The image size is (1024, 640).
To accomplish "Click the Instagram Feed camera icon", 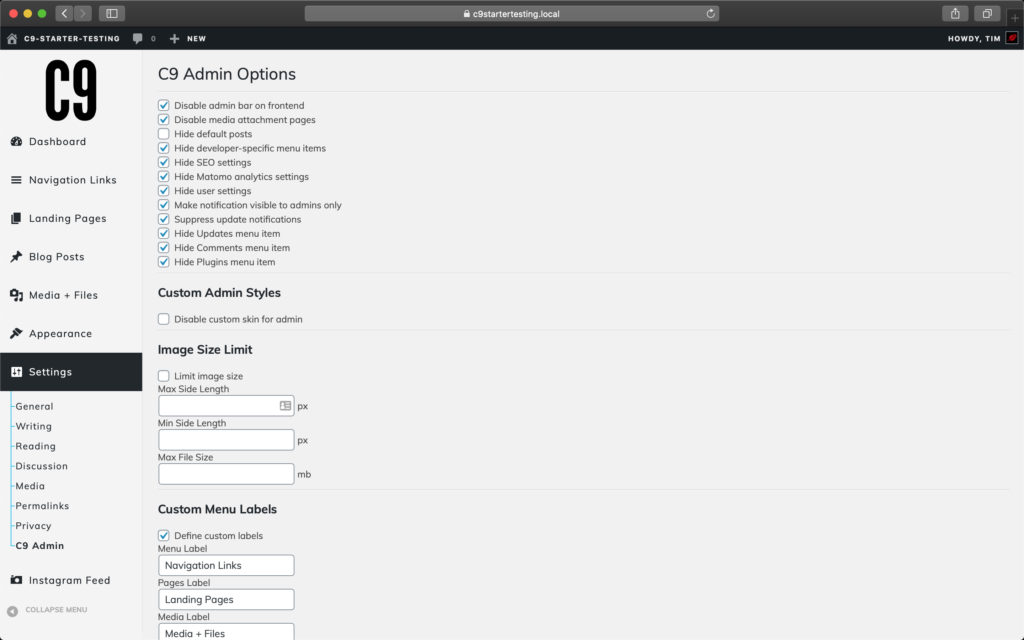I will [16, 580].
